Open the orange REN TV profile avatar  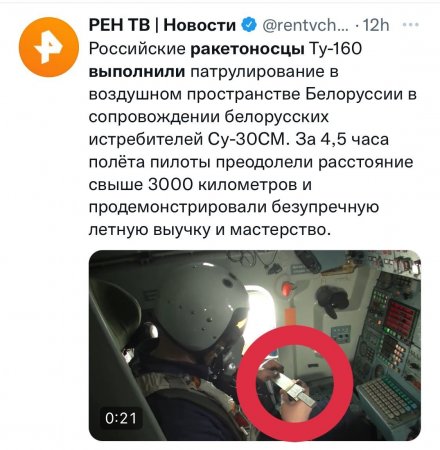tap(49, 47)
